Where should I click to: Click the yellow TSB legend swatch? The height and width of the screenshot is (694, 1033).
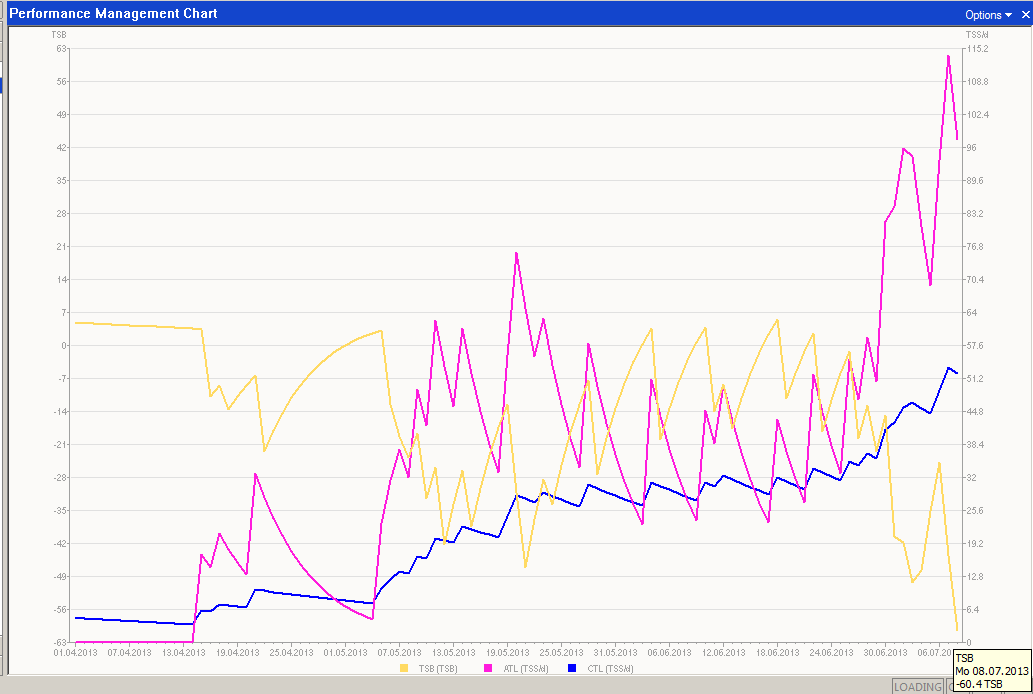pos(404,668)
